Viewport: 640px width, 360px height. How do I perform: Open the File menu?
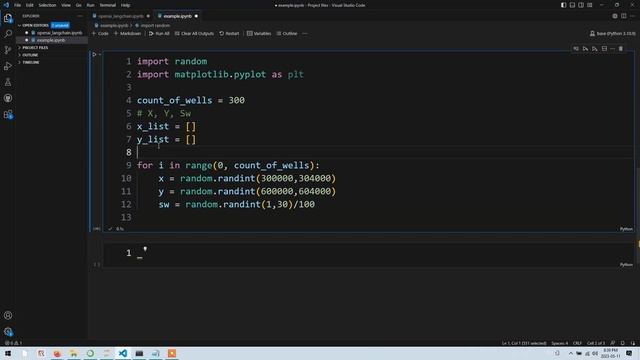(x=18, y=5)
